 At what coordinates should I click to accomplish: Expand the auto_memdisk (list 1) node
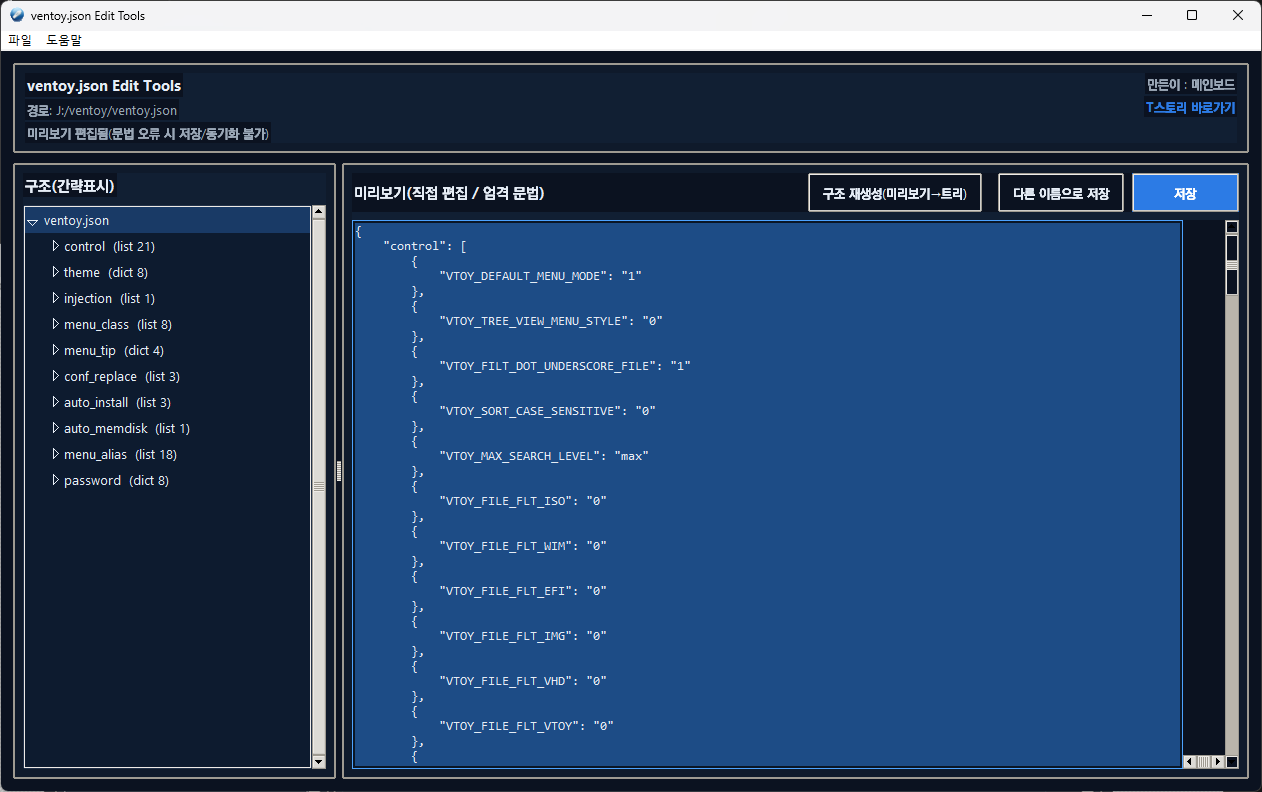click(x=56, y=428)
